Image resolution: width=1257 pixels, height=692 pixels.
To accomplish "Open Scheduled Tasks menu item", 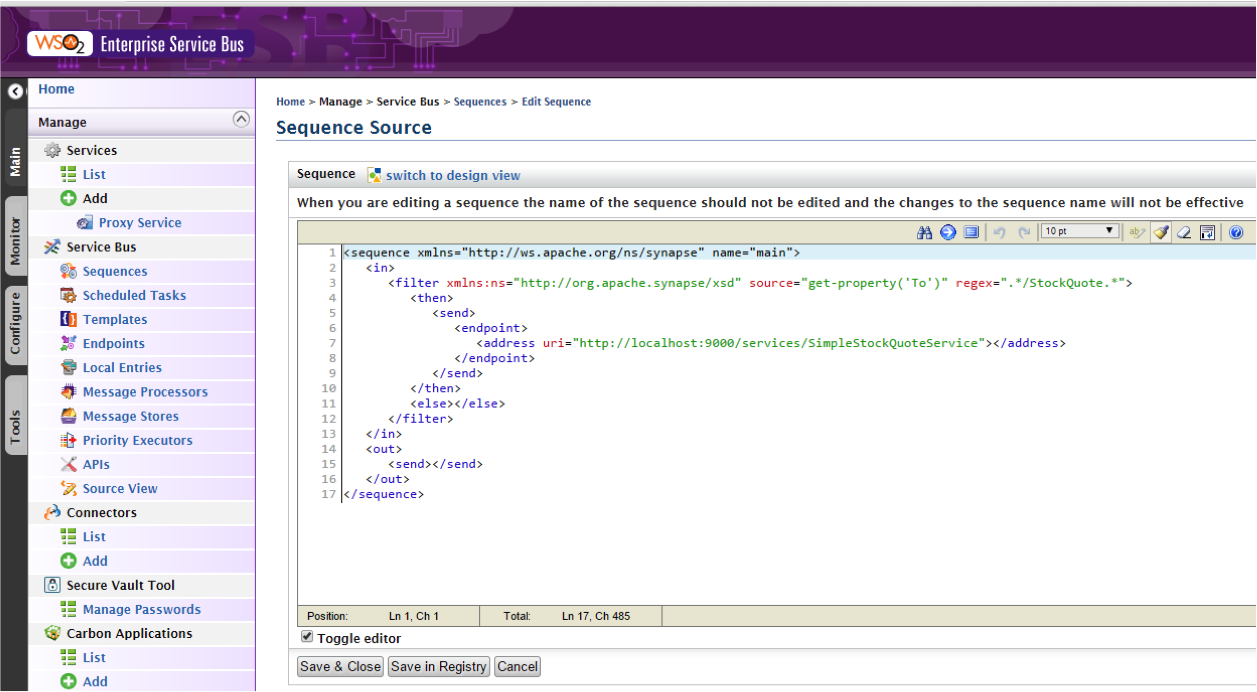I will tap(134, 295).
